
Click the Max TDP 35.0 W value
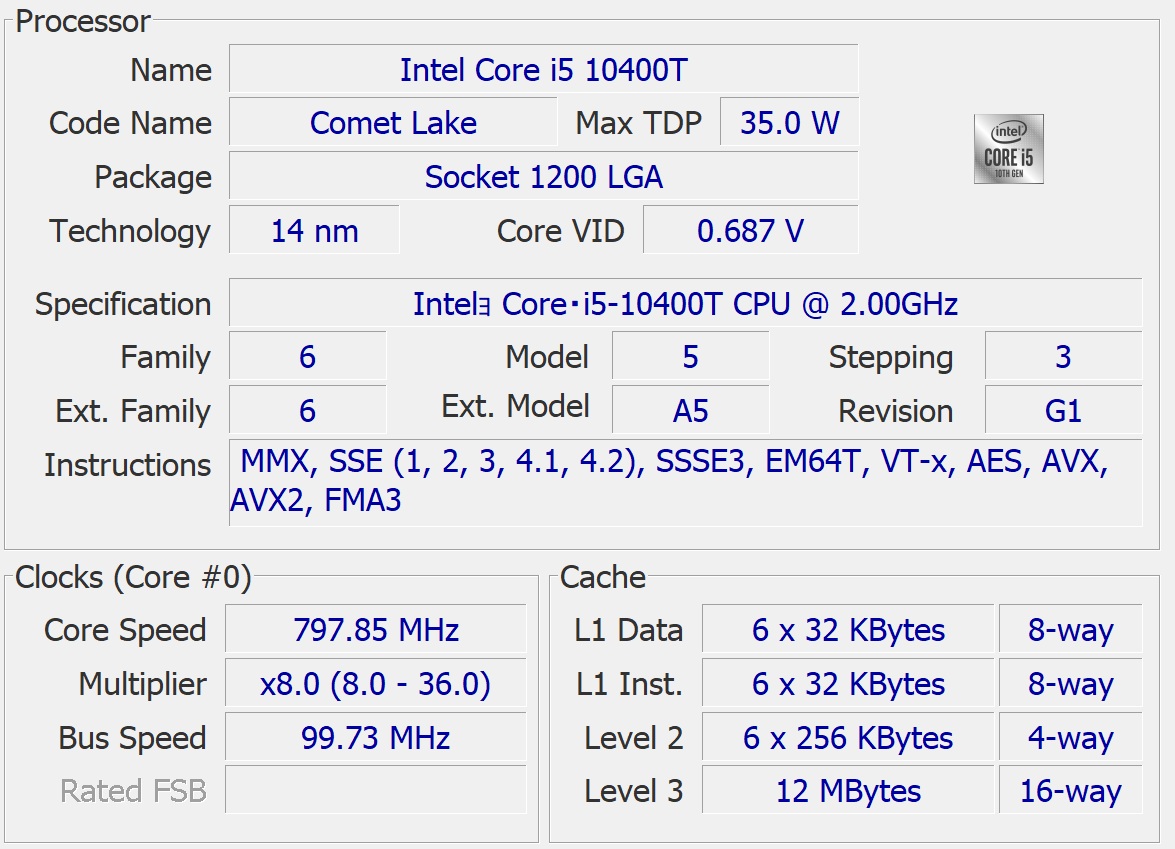(789, 123)
